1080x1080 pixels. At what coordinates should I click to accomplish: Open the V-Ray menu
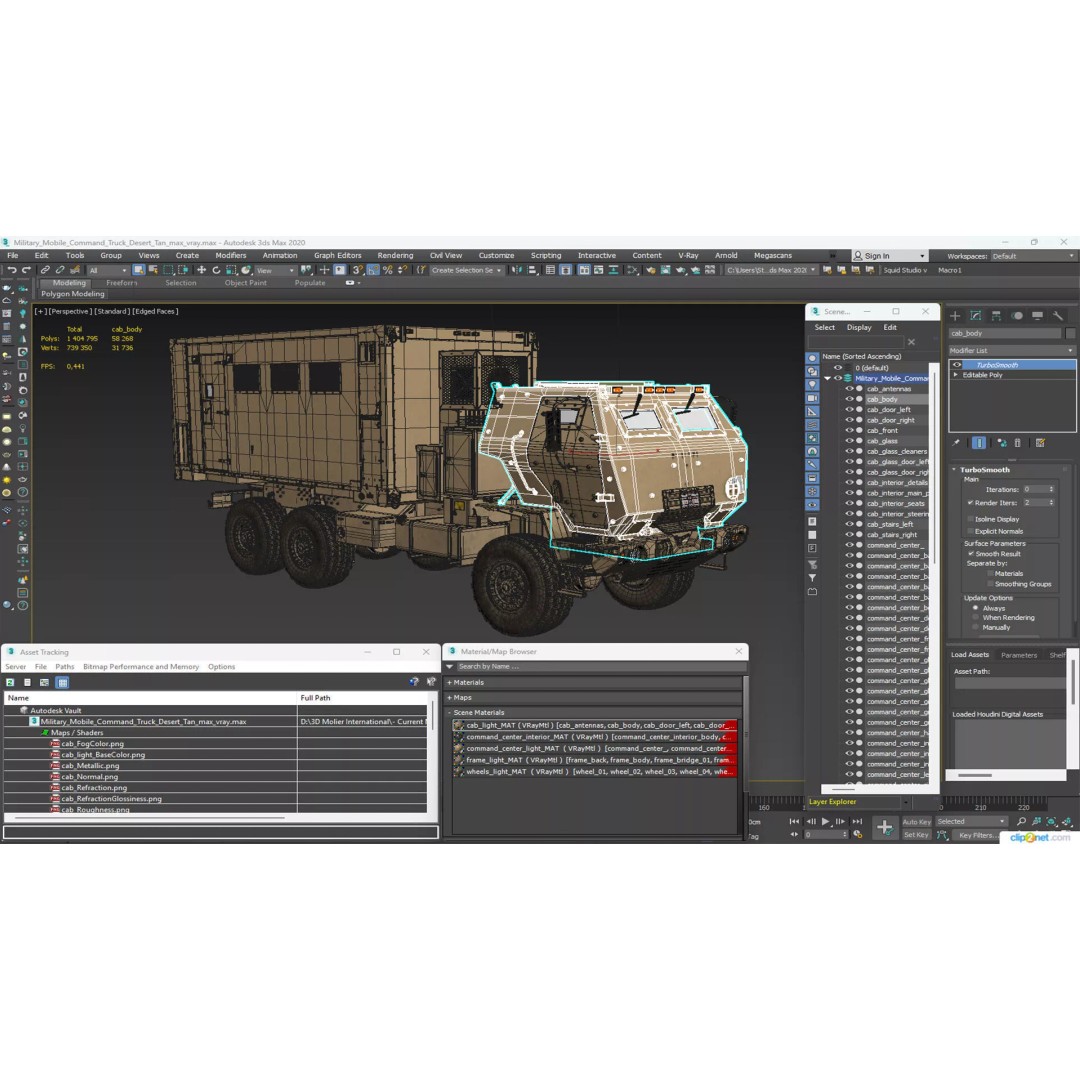pyautogui.click(x=688, y=256)
